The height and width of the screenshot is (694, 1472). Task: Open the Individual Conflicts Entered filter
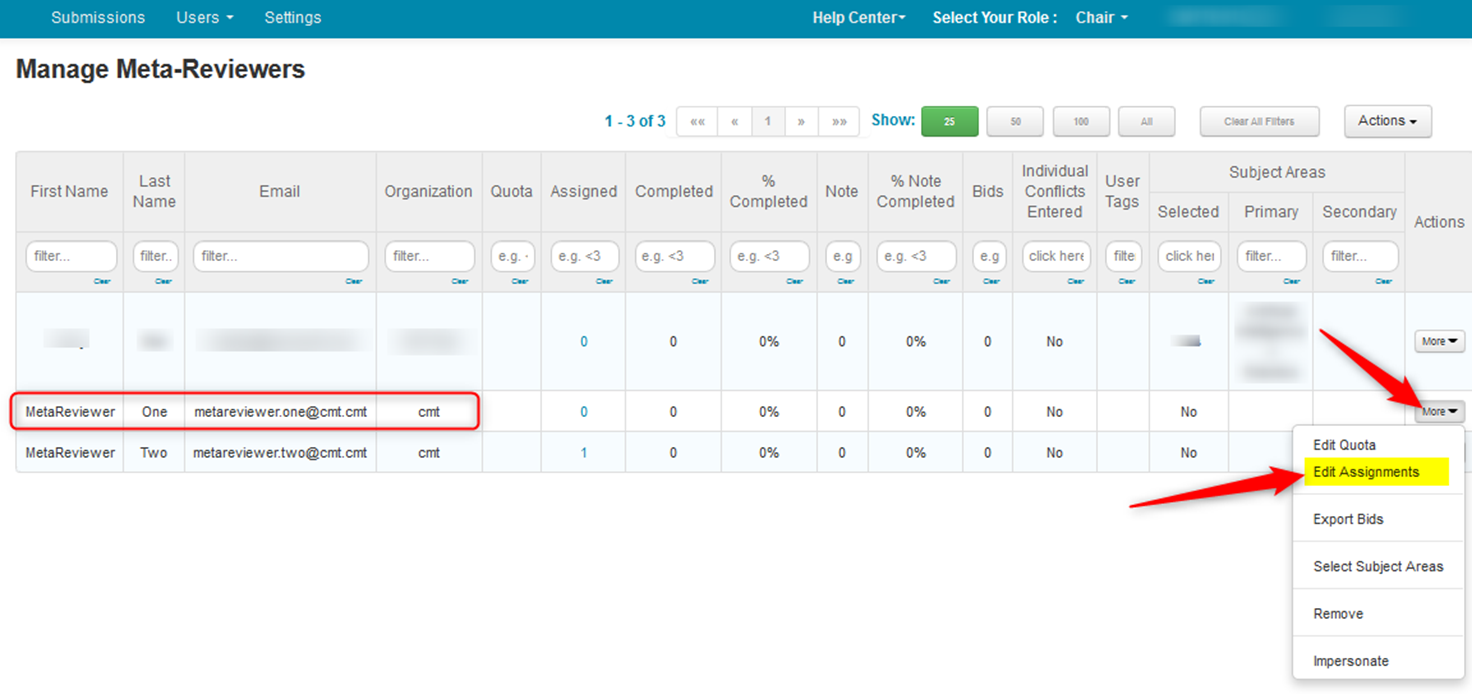point(1055,256)
